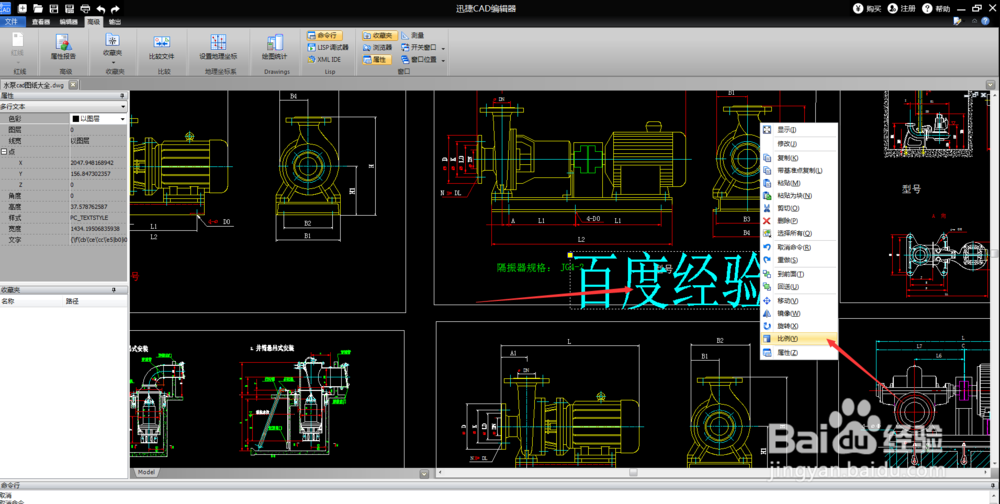Screen dimensions: 1000x504
Task: Toggle the 命令行 command line panel button
Action: pos(324,36)
